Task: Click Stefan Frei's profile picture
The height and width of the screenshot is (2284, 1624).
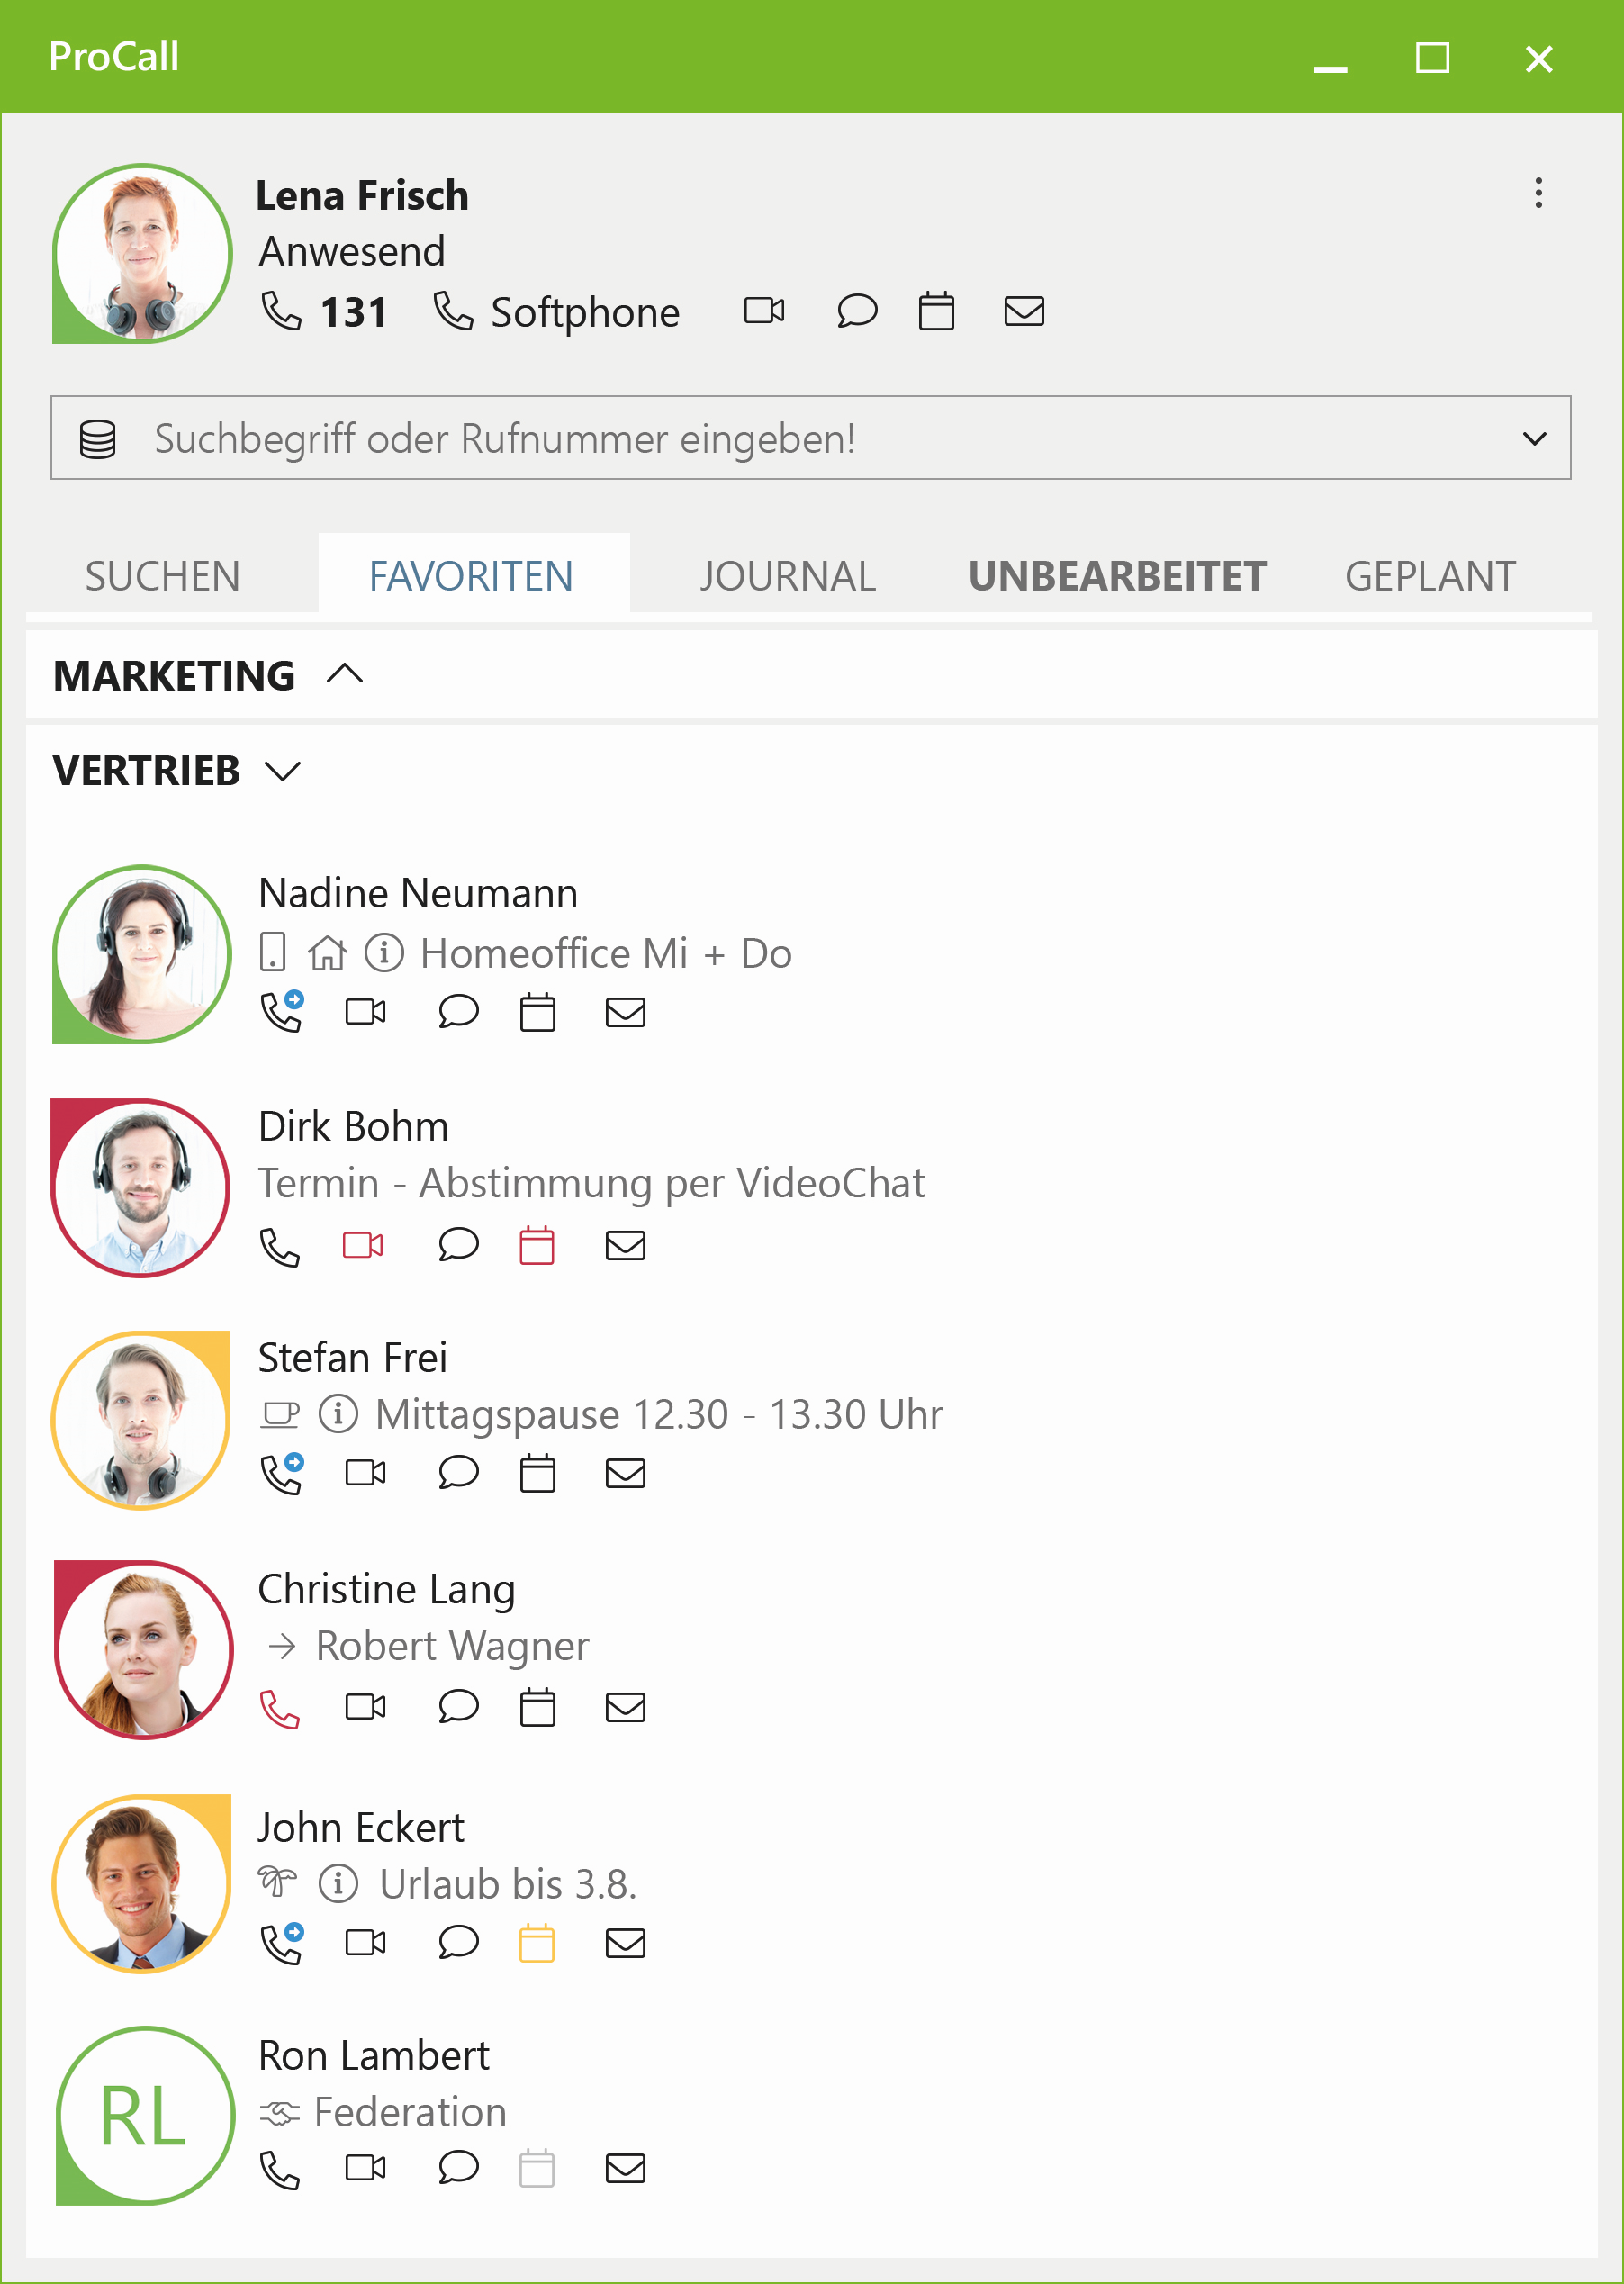Action: [x=142, y=1420]
